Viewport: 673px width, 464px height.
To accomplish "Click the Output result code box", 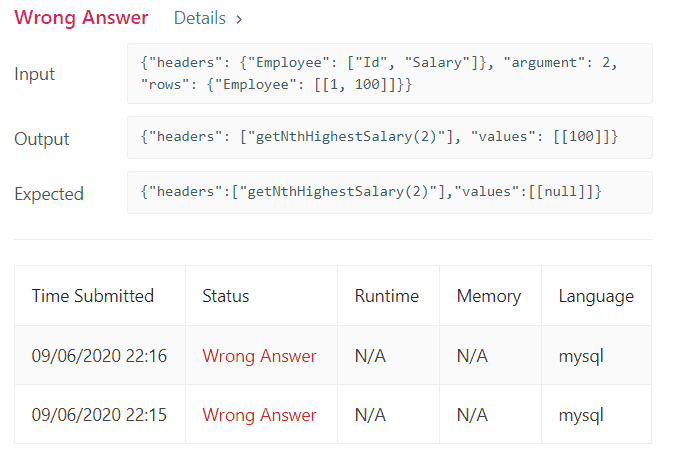I will click(389, 137).
